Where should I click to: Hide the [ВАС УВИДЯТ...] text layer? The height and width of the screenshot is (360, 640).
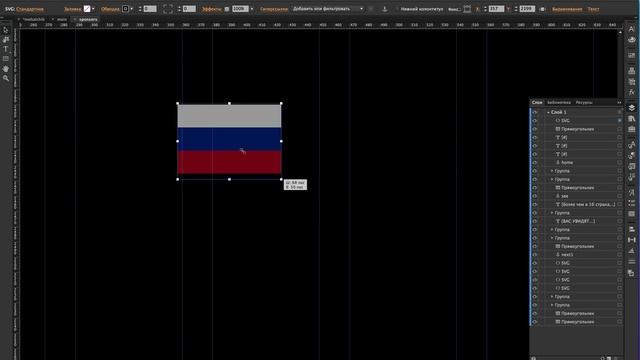coord(534,221)
